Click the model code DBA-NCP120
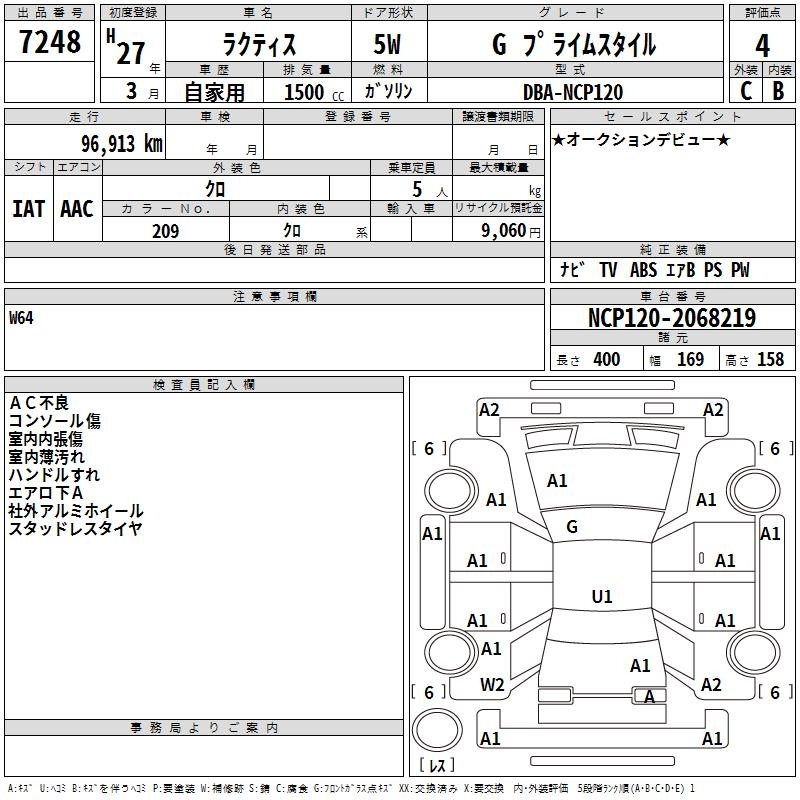 573,92
